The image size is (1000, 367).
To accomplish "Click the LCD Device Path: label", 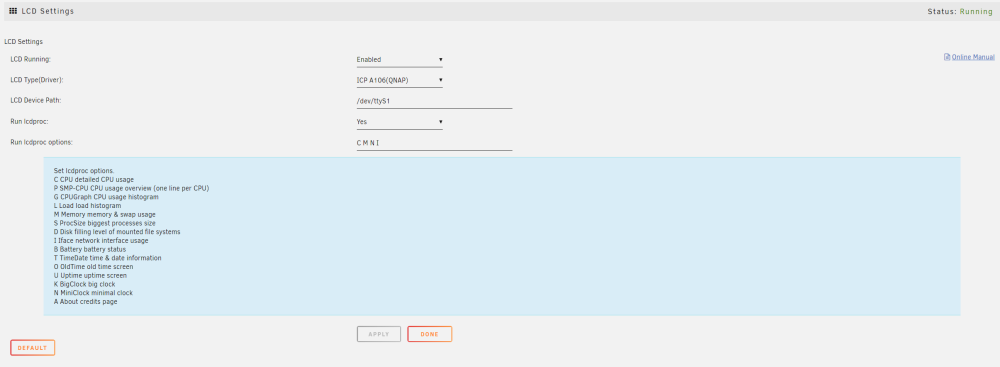I will 35,100.
